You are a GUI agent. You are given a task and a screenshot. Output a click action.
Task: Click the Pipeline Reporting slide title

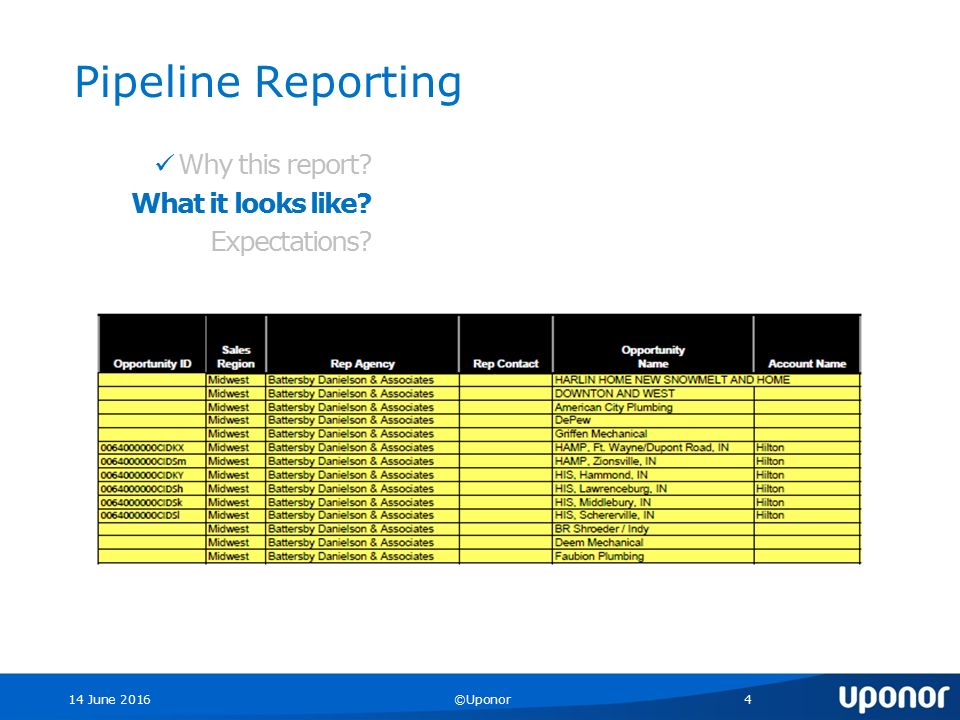click(268, 82)
